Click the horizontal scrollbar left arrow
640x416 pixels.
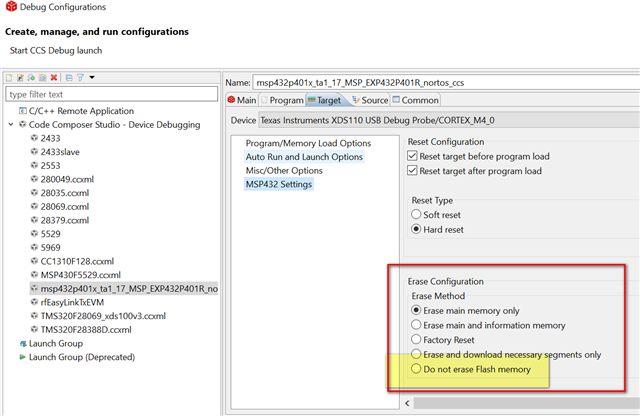coord(407,403)
